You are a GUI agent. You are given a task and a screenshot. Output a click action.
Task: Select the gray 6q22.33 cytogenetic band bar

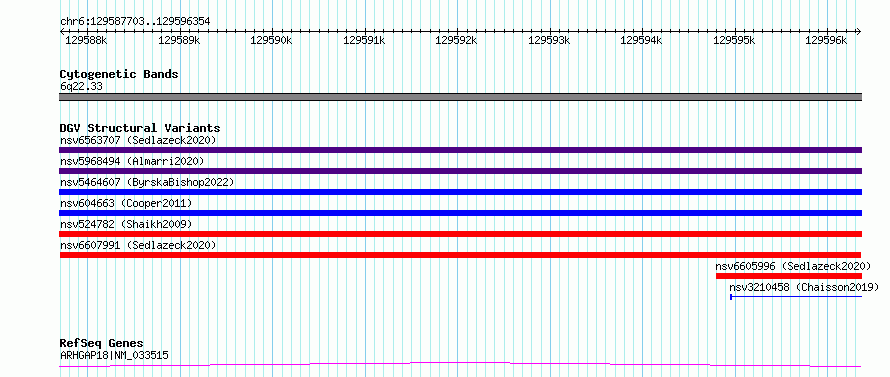pos(460,97)
